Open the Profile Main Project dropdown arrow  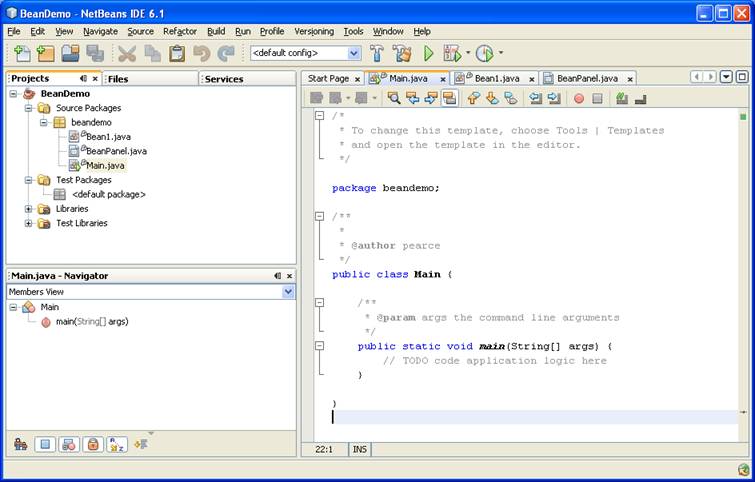tap(501, 52)
